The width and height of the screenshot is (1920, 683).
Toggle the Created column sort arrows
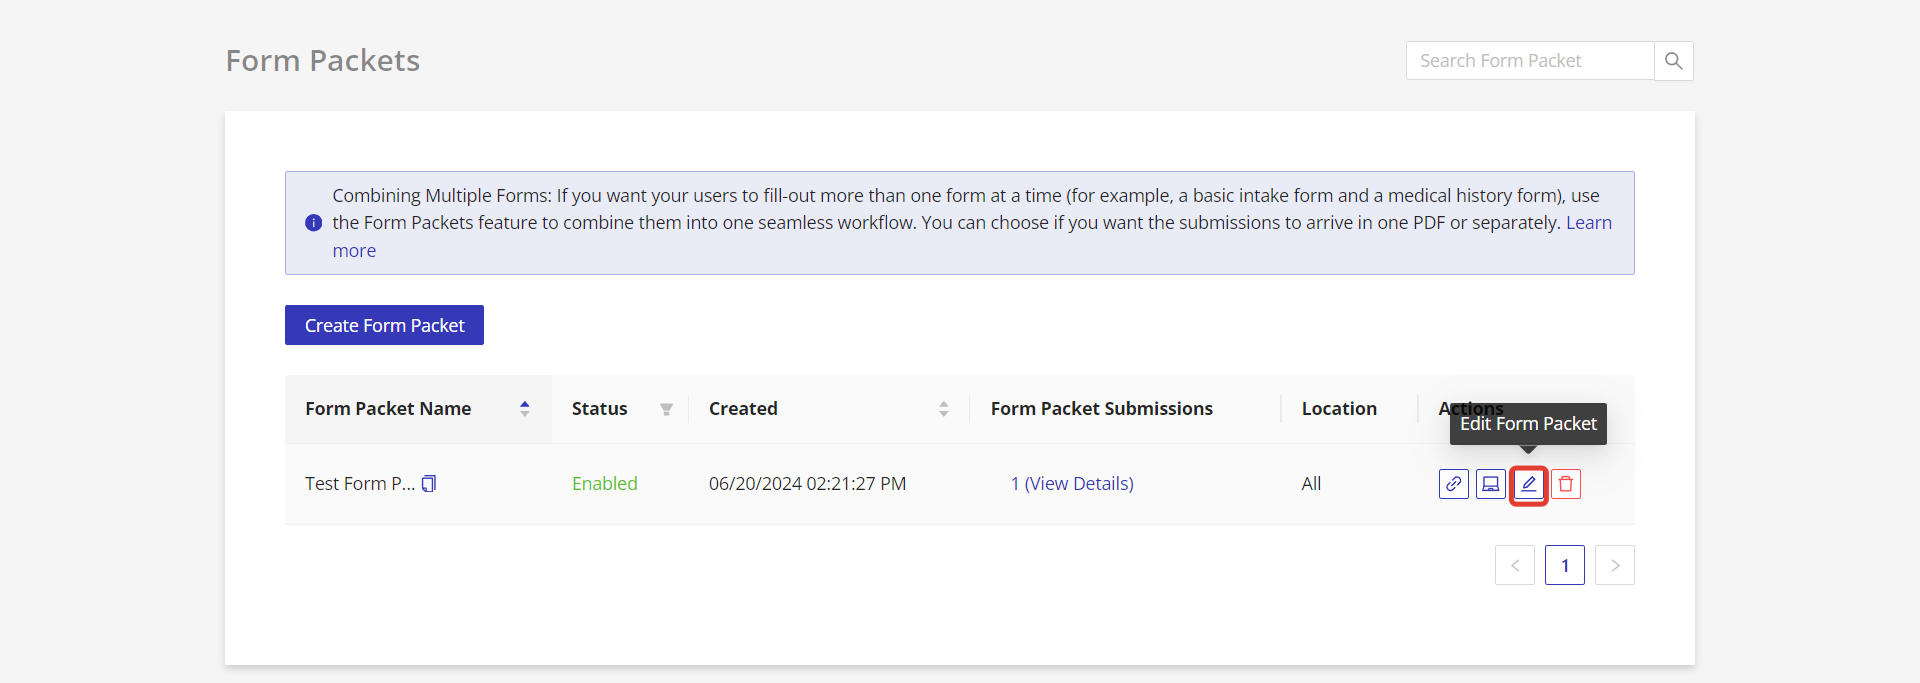click(x=943, y=409)
